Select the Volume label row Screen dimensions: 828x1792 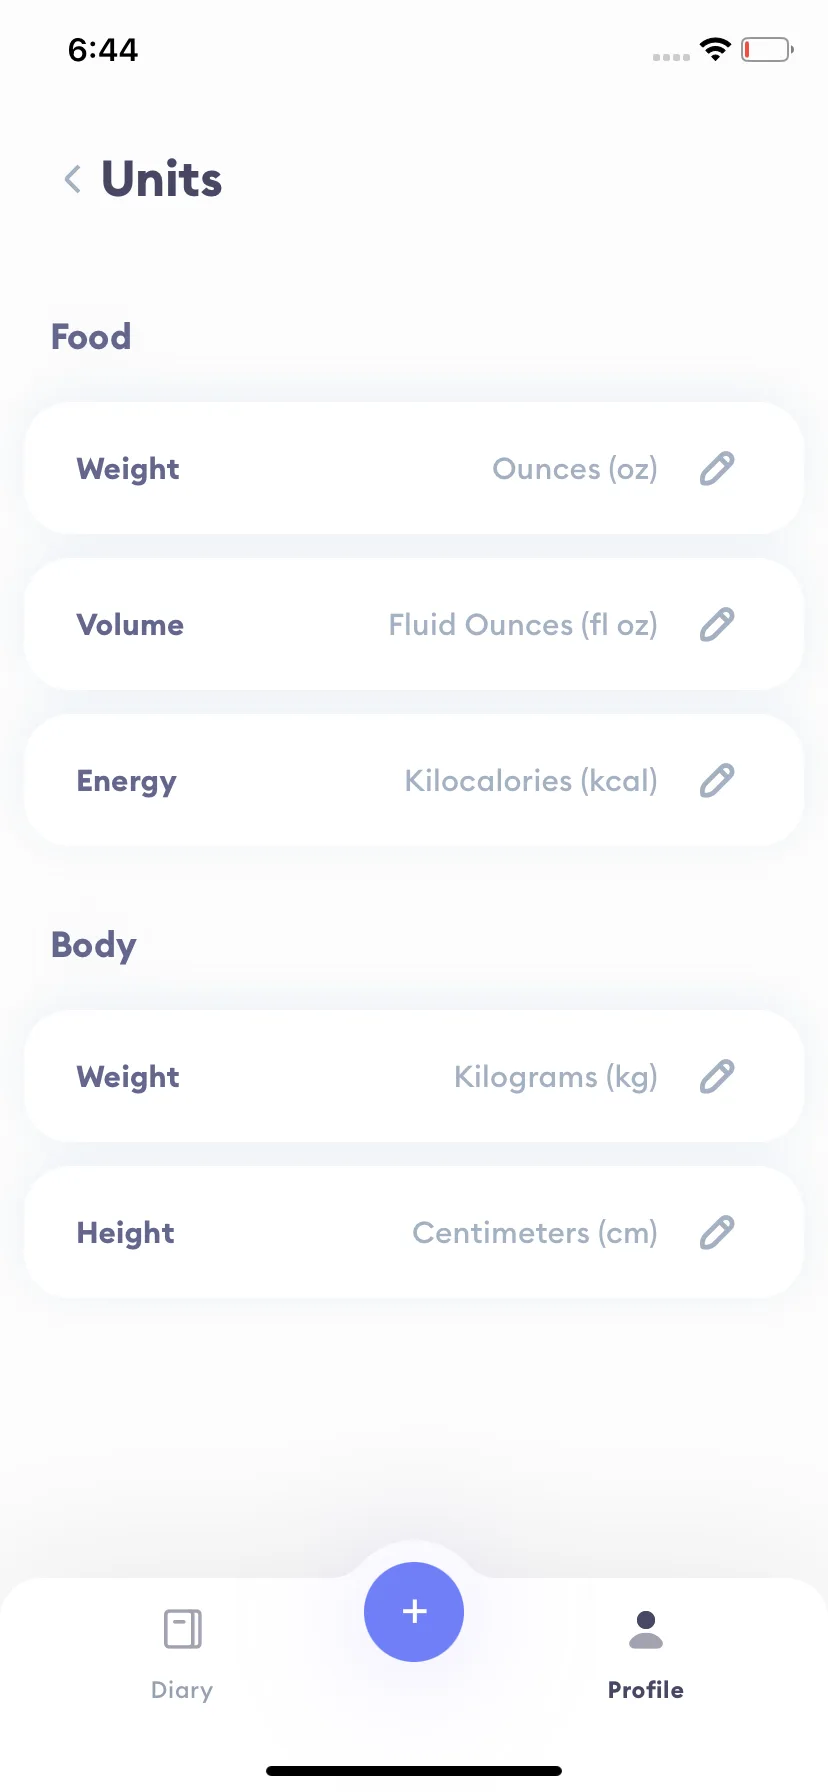pos(414,624)
